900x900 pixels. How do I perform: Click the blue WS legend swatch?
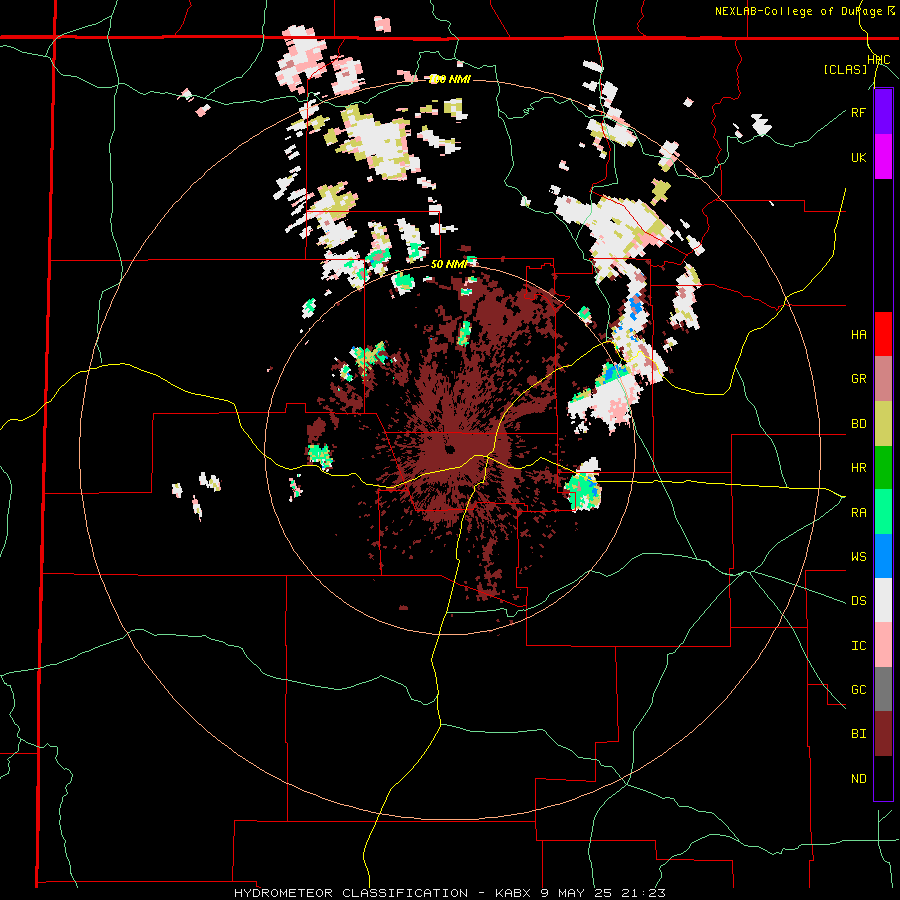(883, 556)
